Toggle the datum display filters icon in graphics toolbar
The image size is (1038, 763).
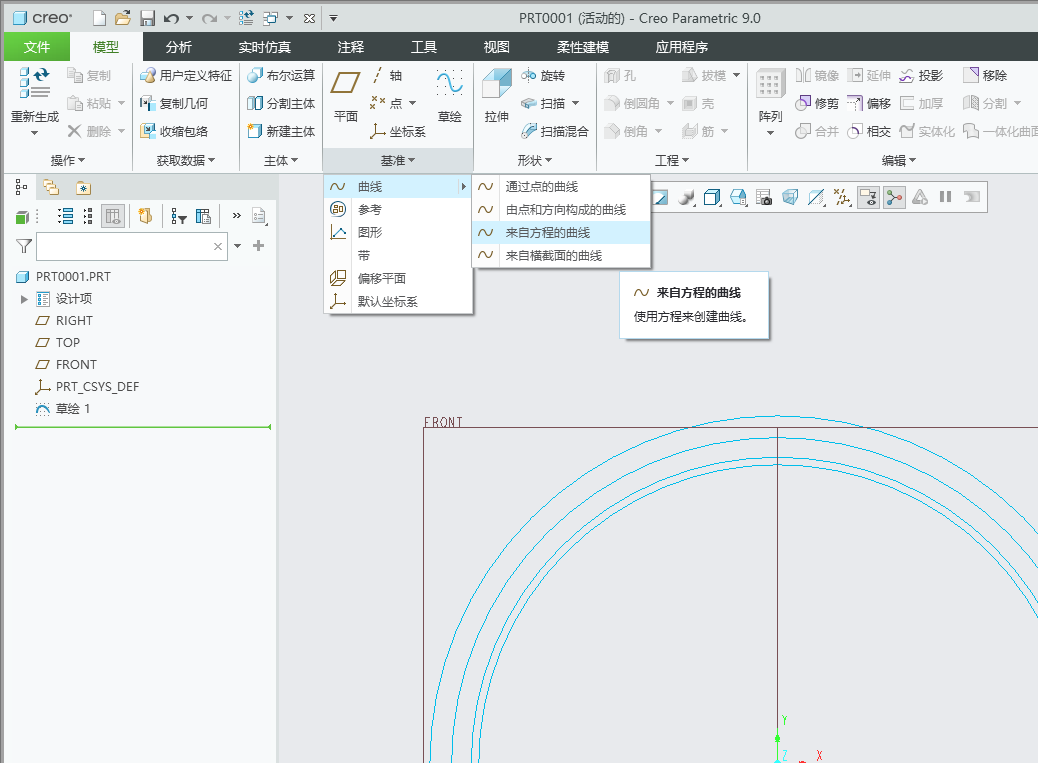point(841,197)
